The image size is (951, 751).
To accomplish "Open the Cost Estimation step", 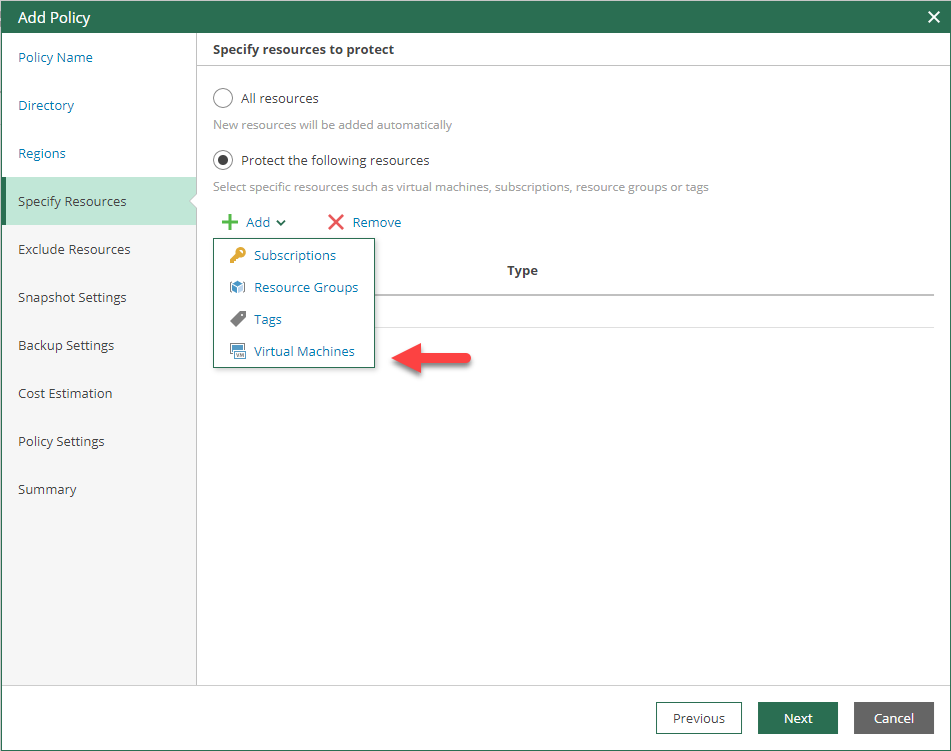I will coord(65,393).
